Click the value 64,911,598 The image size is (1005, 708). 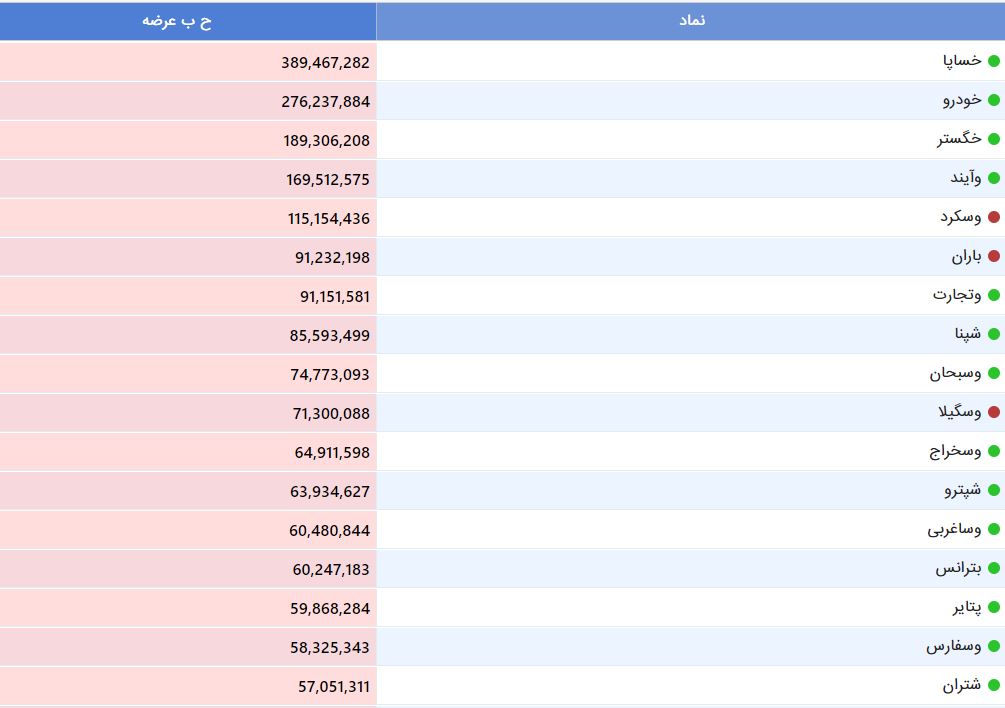[x=333, y=453]
